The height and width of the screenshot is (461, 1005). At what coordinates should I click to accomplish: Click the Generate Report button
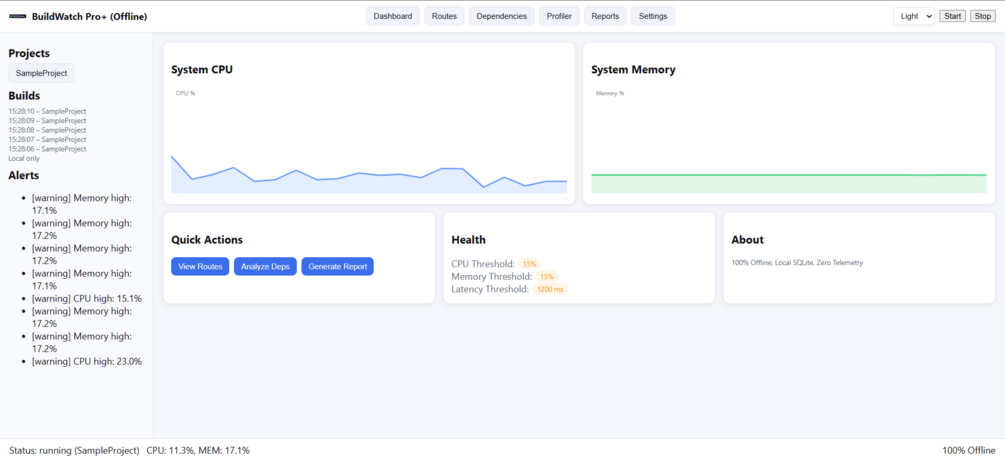[338, 266]
